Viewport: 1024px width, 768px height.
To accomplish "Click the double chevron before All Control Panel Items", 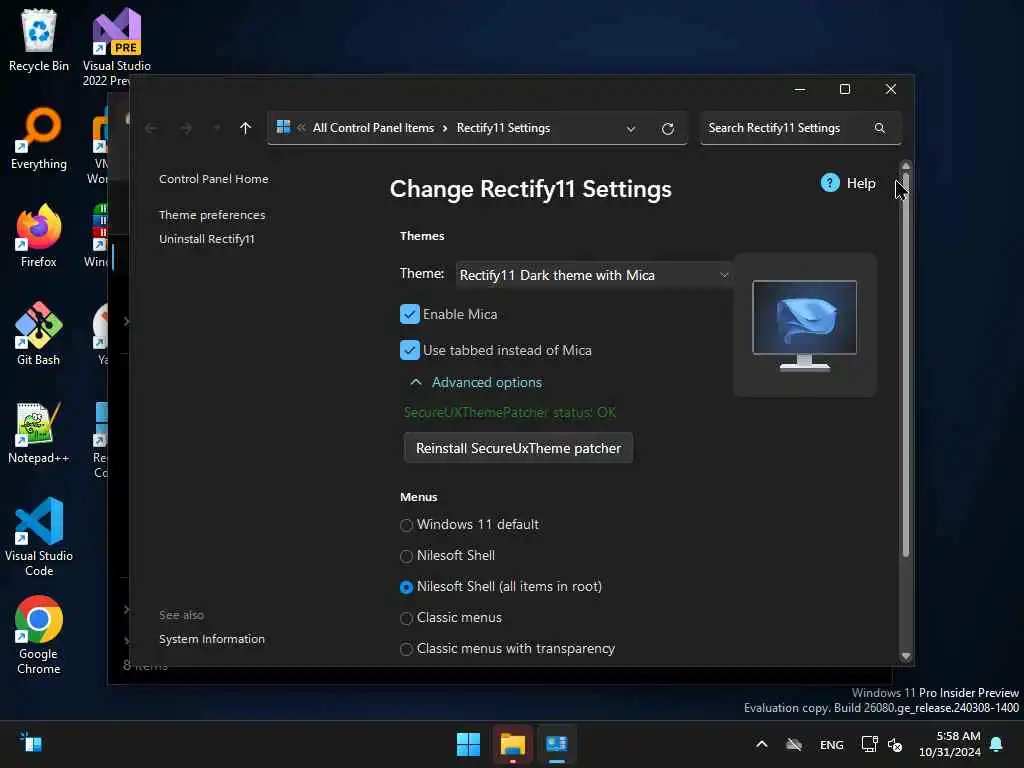I will 301,128.
